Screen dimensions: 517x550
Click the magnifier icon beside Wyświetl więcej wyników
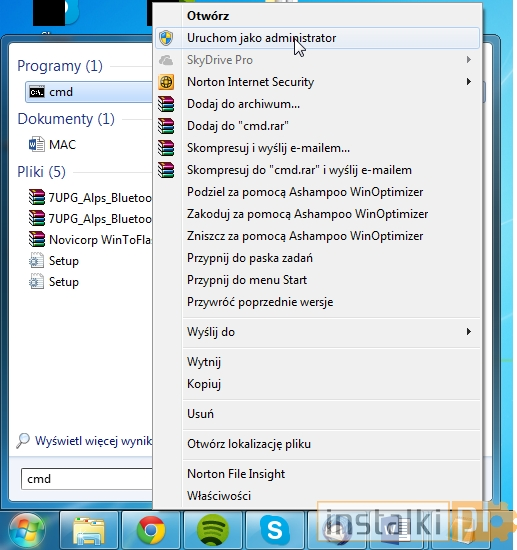click(x=23, y=441)
